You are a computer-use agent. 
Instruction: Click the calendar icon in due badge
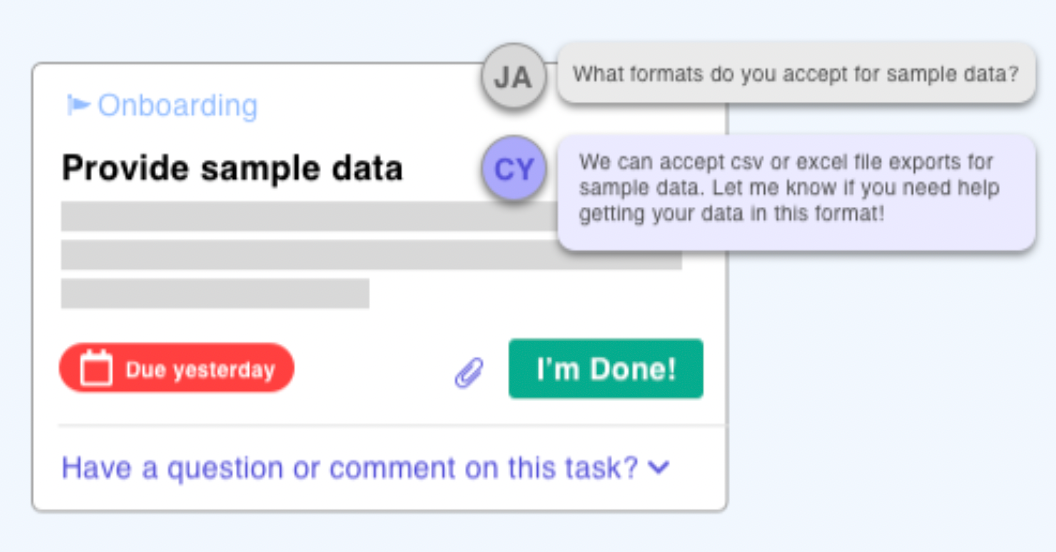(x=96, y=368)
